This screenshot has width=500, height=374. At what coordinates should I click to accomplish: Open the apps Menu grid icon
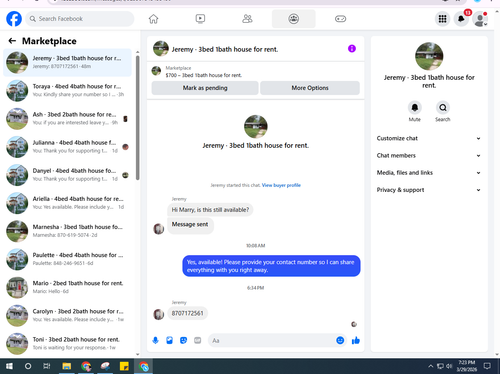click(x=442, y=19)
